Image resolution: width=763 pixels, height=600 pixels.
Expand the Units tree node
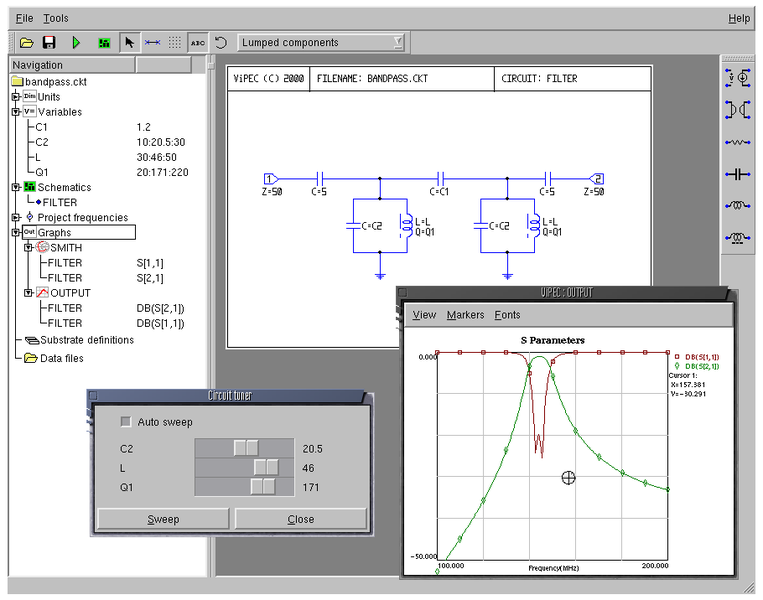[x=16, y=97]
